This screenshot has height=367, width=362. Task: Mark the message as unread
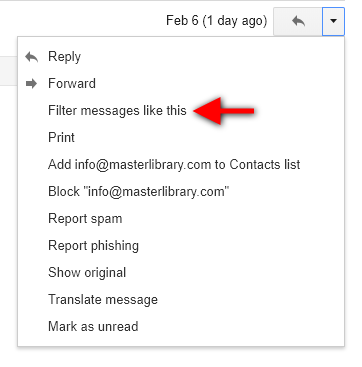(93, 326)
